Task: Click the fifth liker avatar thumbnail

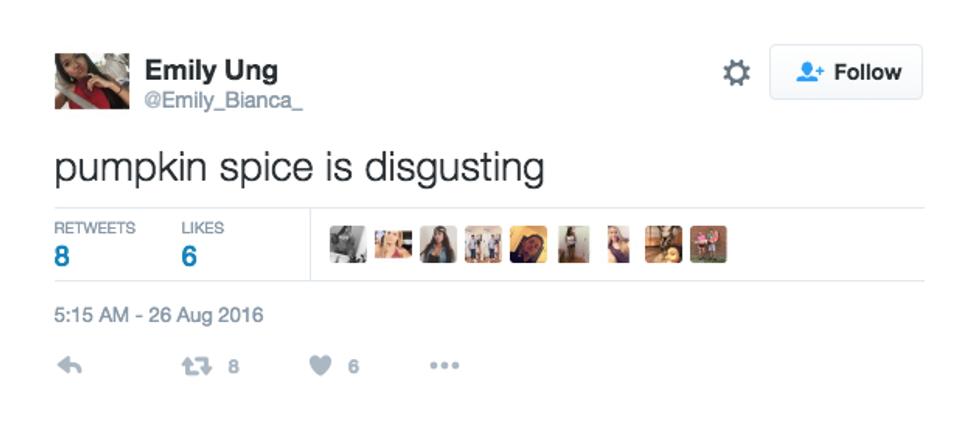Action: pyautogui.click(x=528, y=245)
